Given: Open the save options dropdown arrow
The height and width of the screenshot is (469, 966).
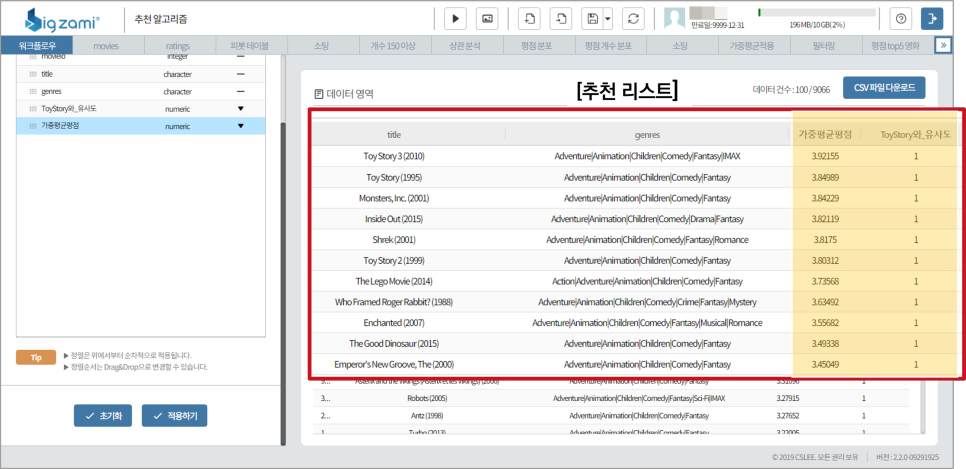Looking at the screenshot, I should pyautogui.click(x=608, y=19).
